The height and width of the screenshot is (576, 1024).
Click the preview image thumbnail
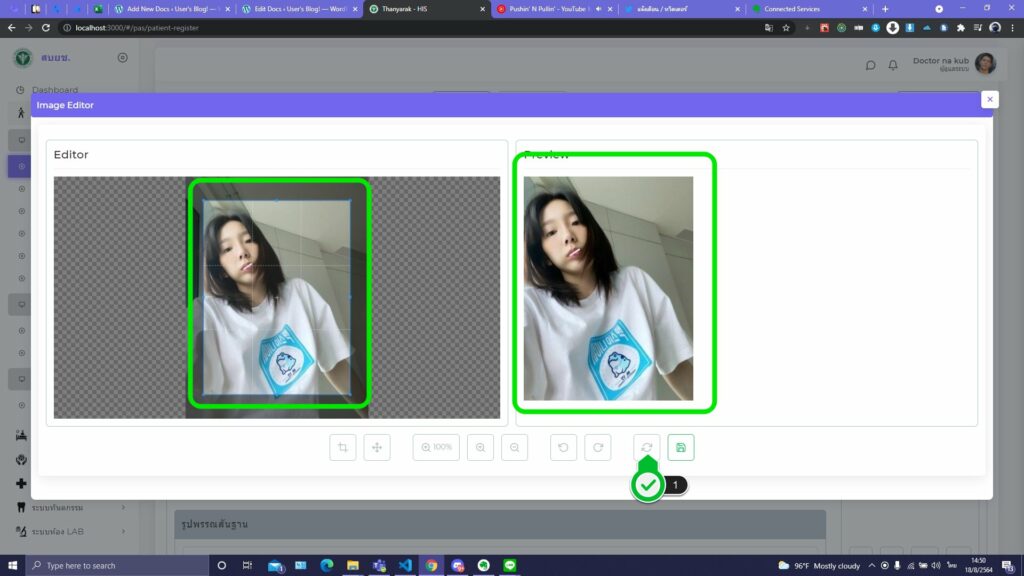[x=608, y=288]
